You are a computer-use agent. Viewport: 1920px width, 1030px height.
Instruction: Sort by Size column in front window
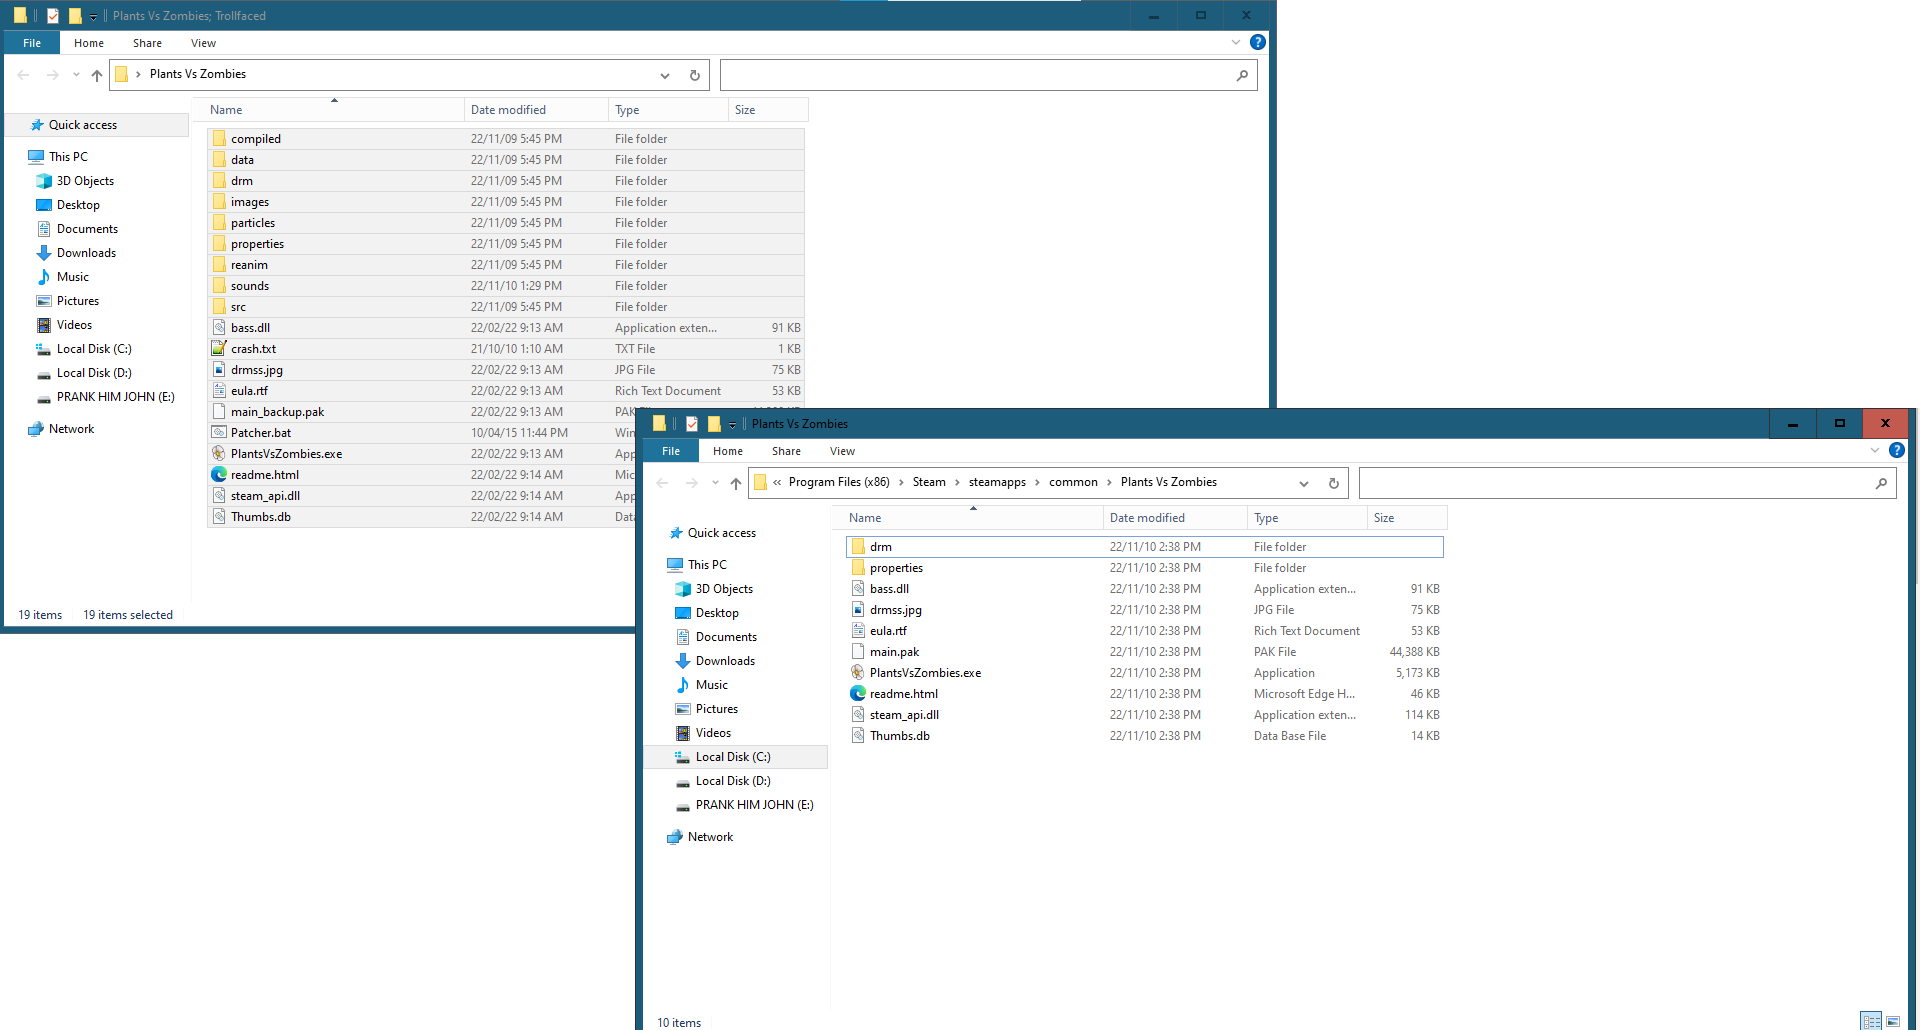pos(1407,518)
